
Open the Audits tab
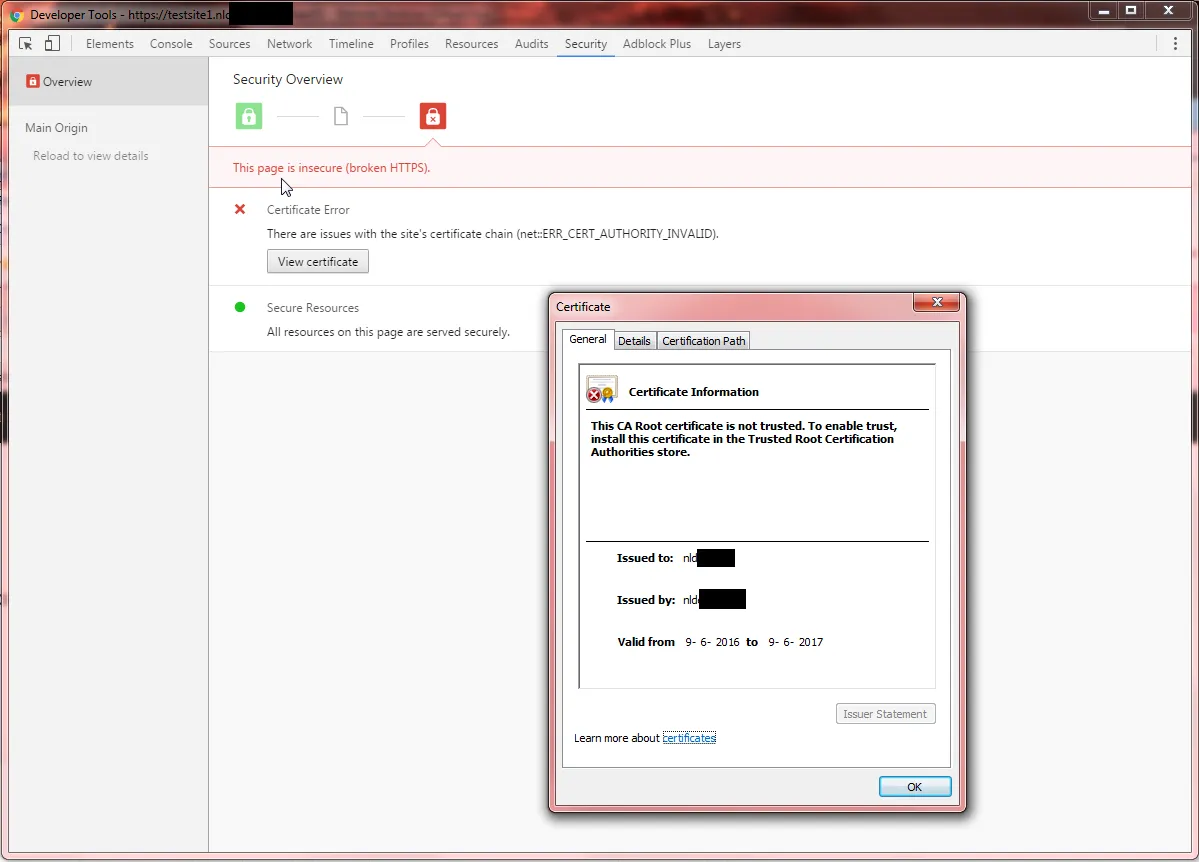coord(531,44)
